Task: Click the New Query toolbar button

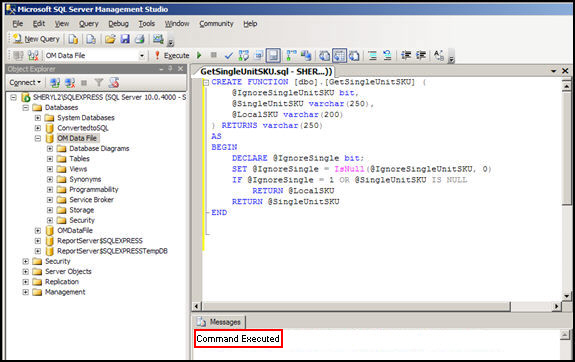Action: (x=36, y=39)
